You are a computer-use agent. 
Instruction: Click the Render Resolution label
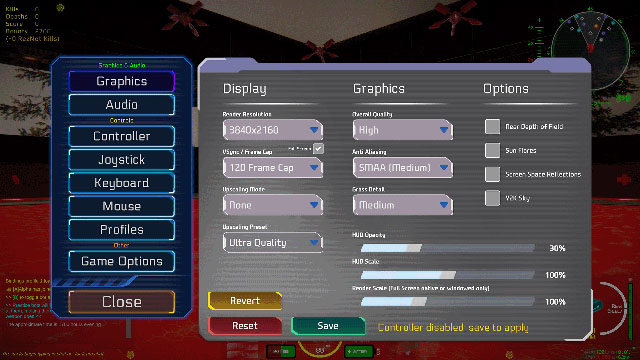click(247, 114)
